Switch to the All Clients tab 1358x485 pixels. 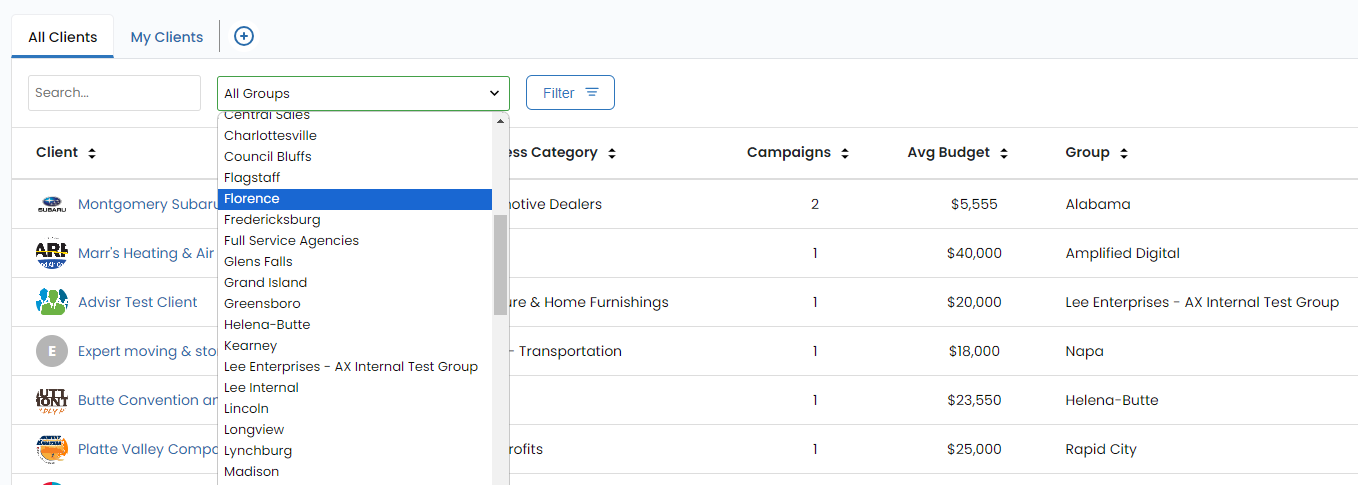(63, 37)
